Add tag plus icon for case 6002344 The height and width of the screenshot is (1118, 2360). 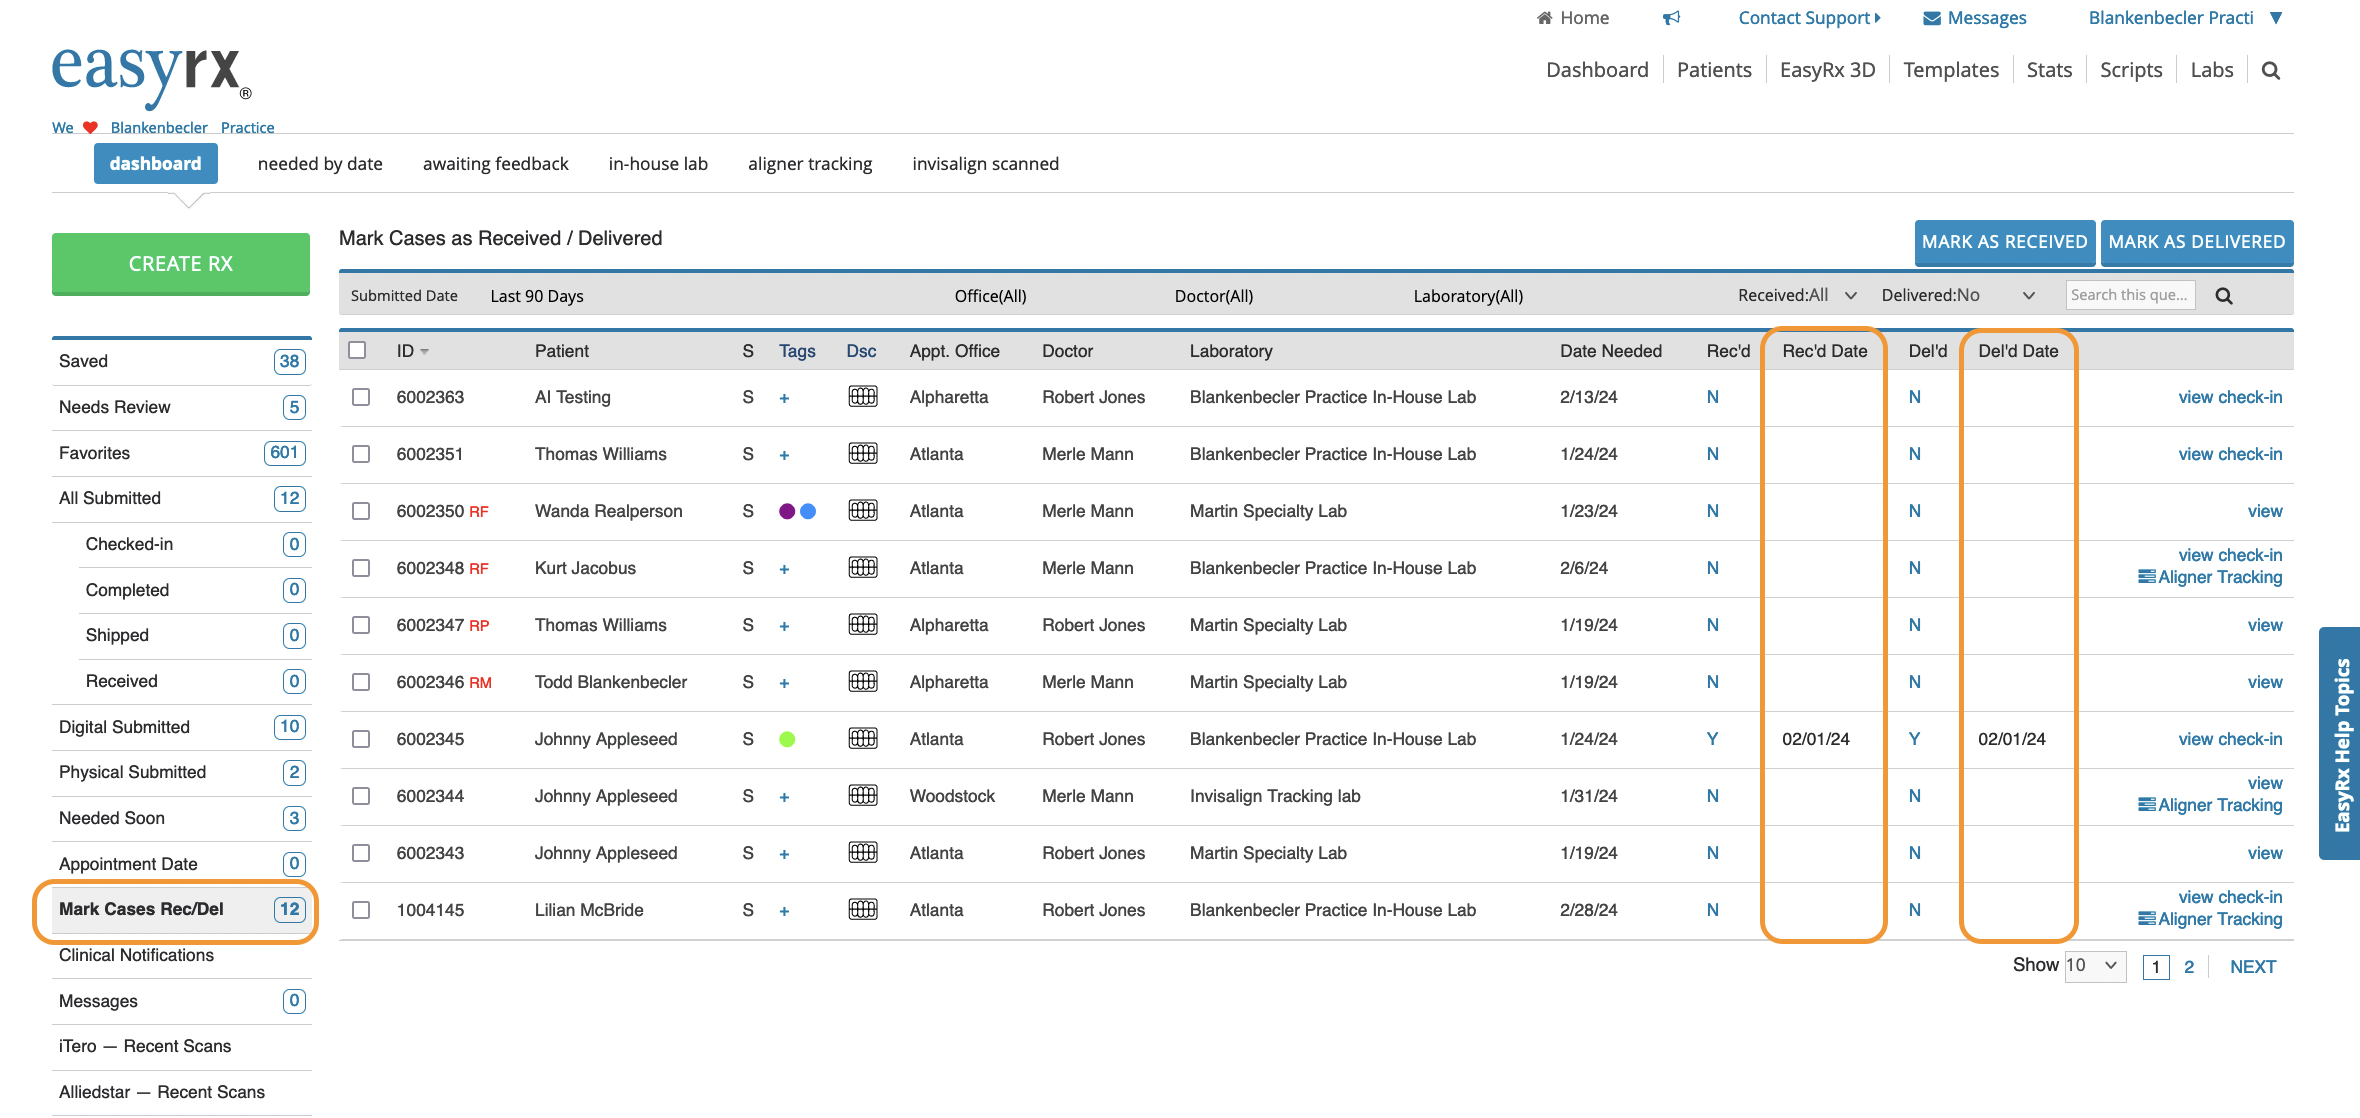coord(784,797)
